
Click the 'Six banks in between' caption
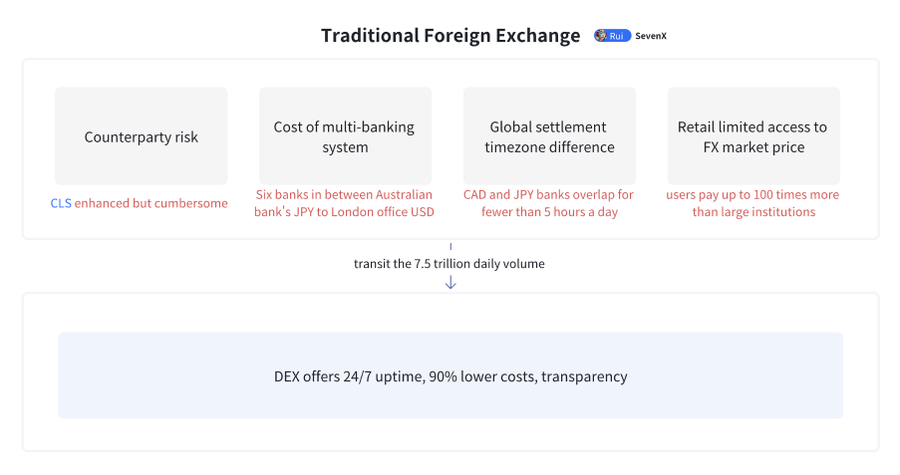pyautogui.click(x=345, y=194)
